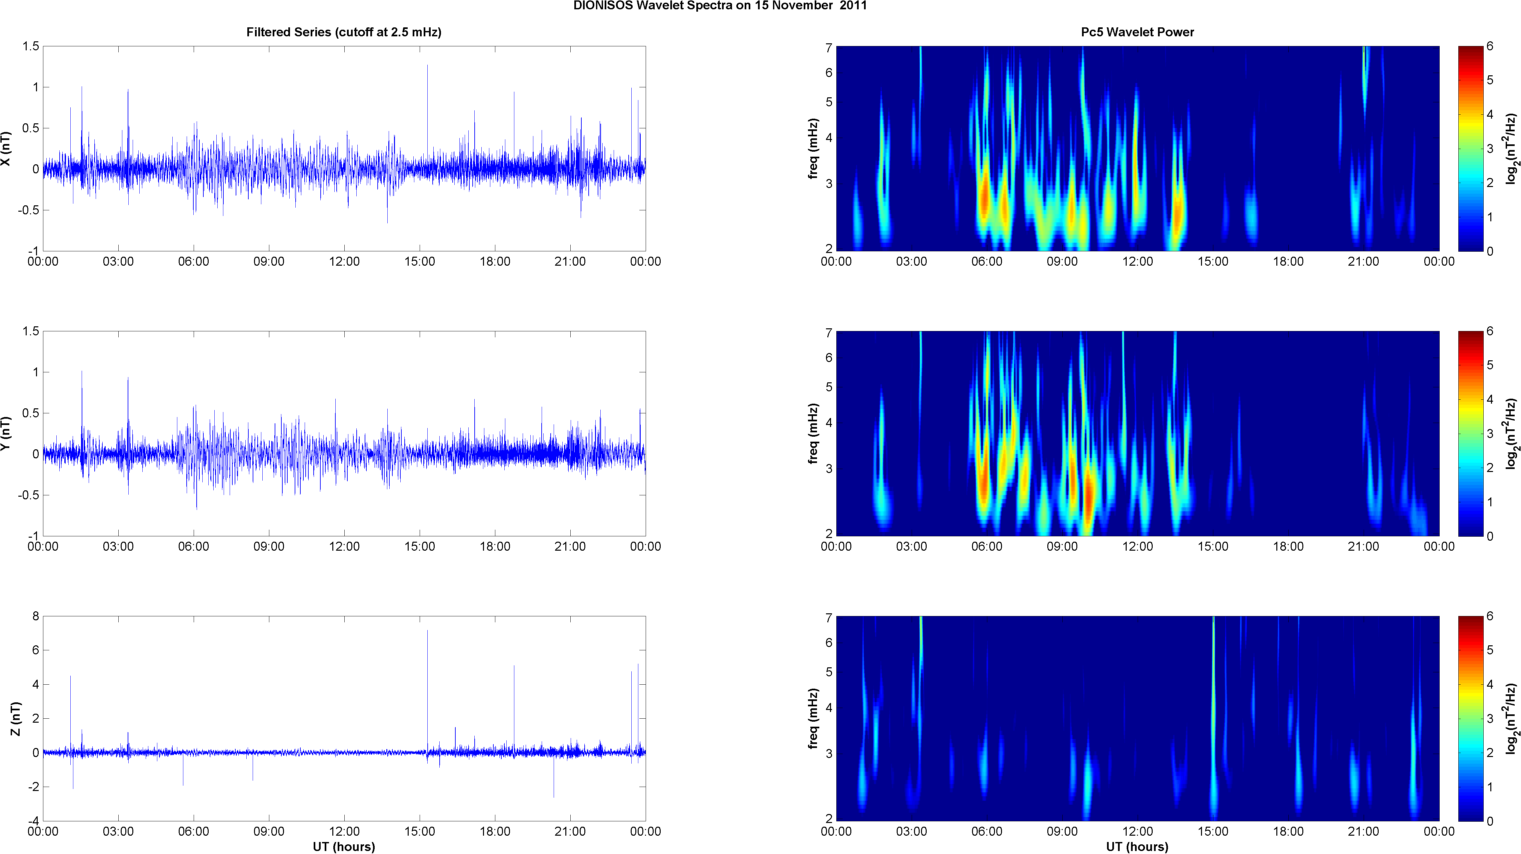Select the "Pc5 Wavelet Power" heading
Screen dimensions: 1521x854
pyautogui.click(x=1137, y=32)
